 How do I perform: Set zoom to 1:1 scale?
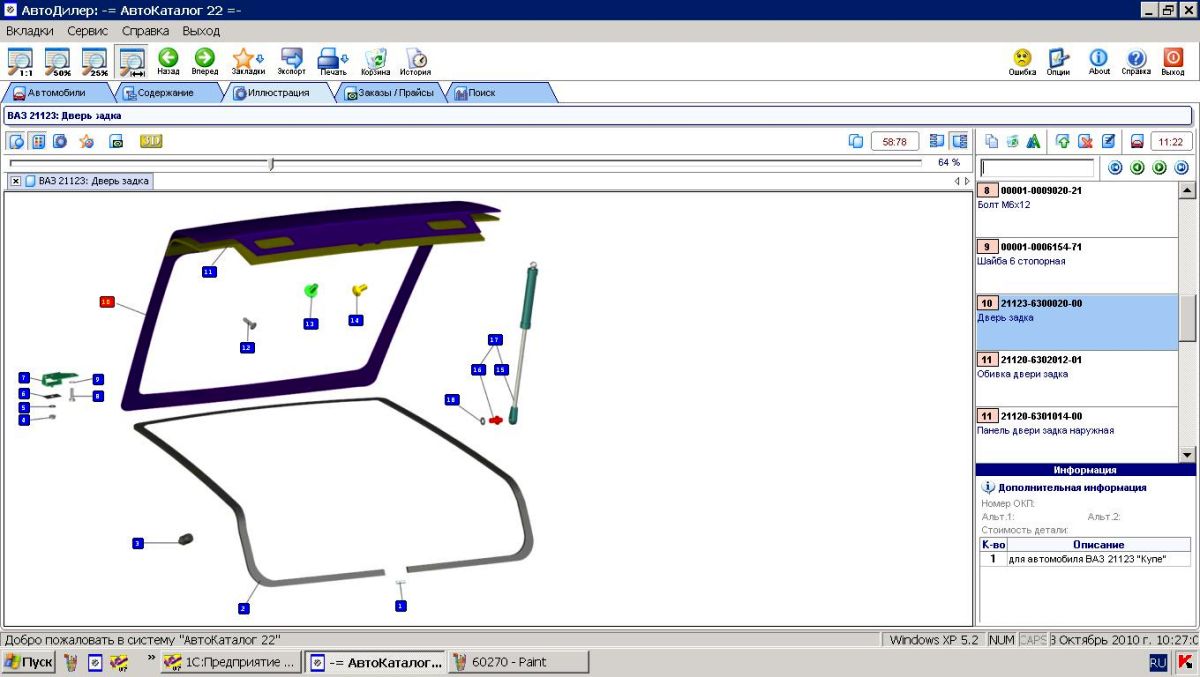[19, 61]
